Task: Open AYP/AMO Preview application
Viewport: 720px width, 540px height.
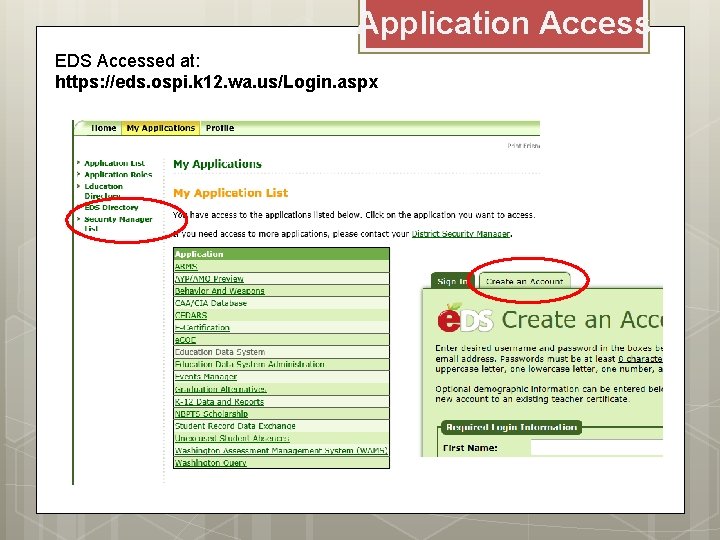Action: [x=209, y=279]
